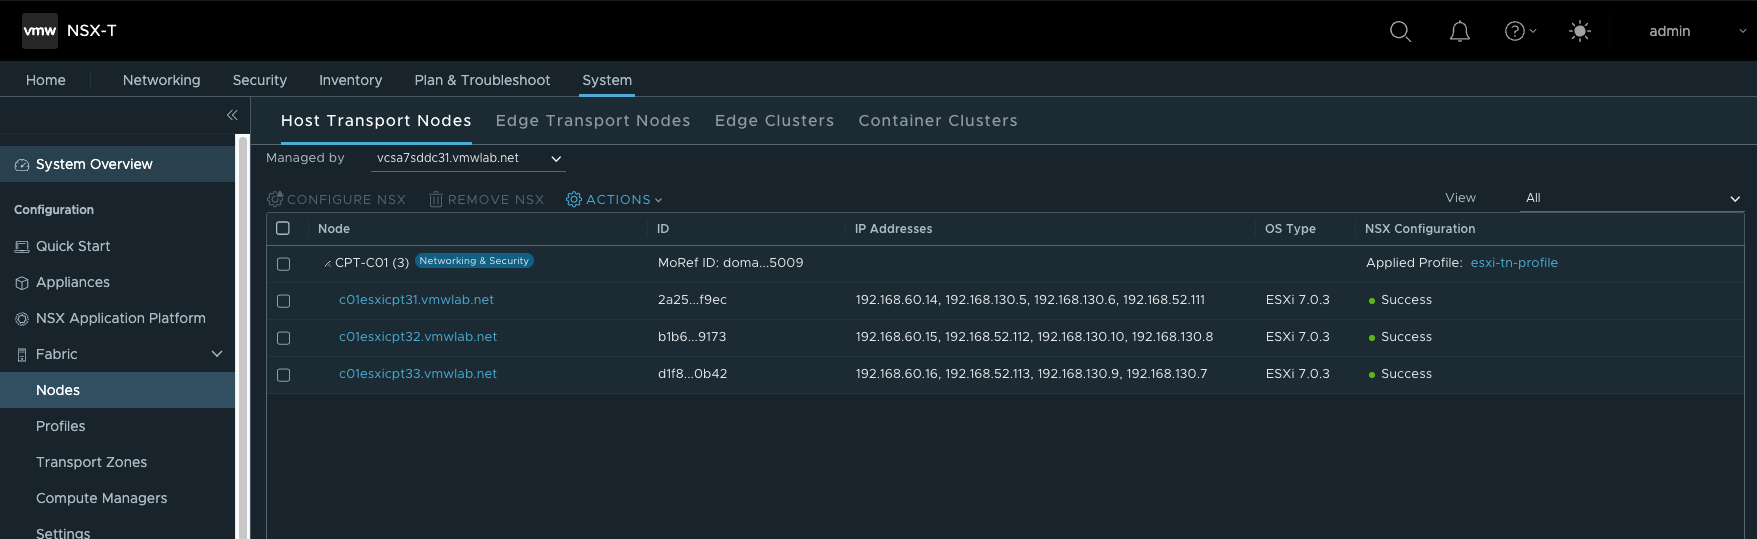1757x539 pixels.
Task: Check the CPT-C01 cluster checkbox
Action: coord(283,264)
